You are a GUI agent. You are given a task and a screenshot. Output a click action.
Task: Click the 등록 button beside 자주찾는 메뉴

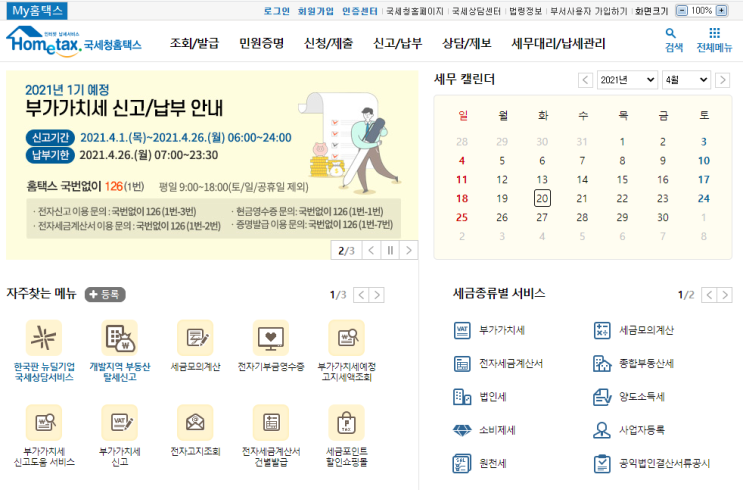(105, 294)
